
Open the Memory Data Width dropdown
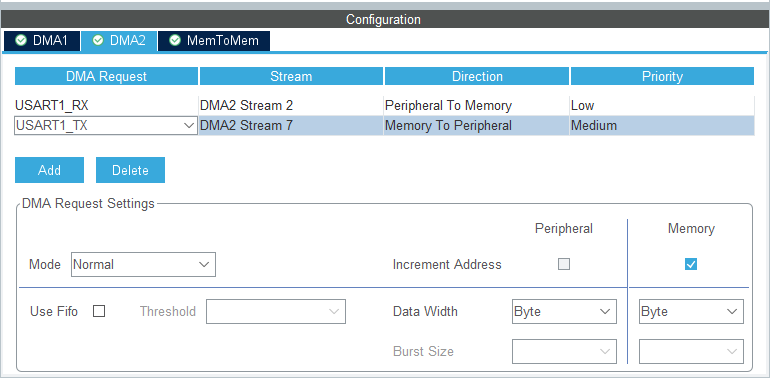[x=691, y=312]
